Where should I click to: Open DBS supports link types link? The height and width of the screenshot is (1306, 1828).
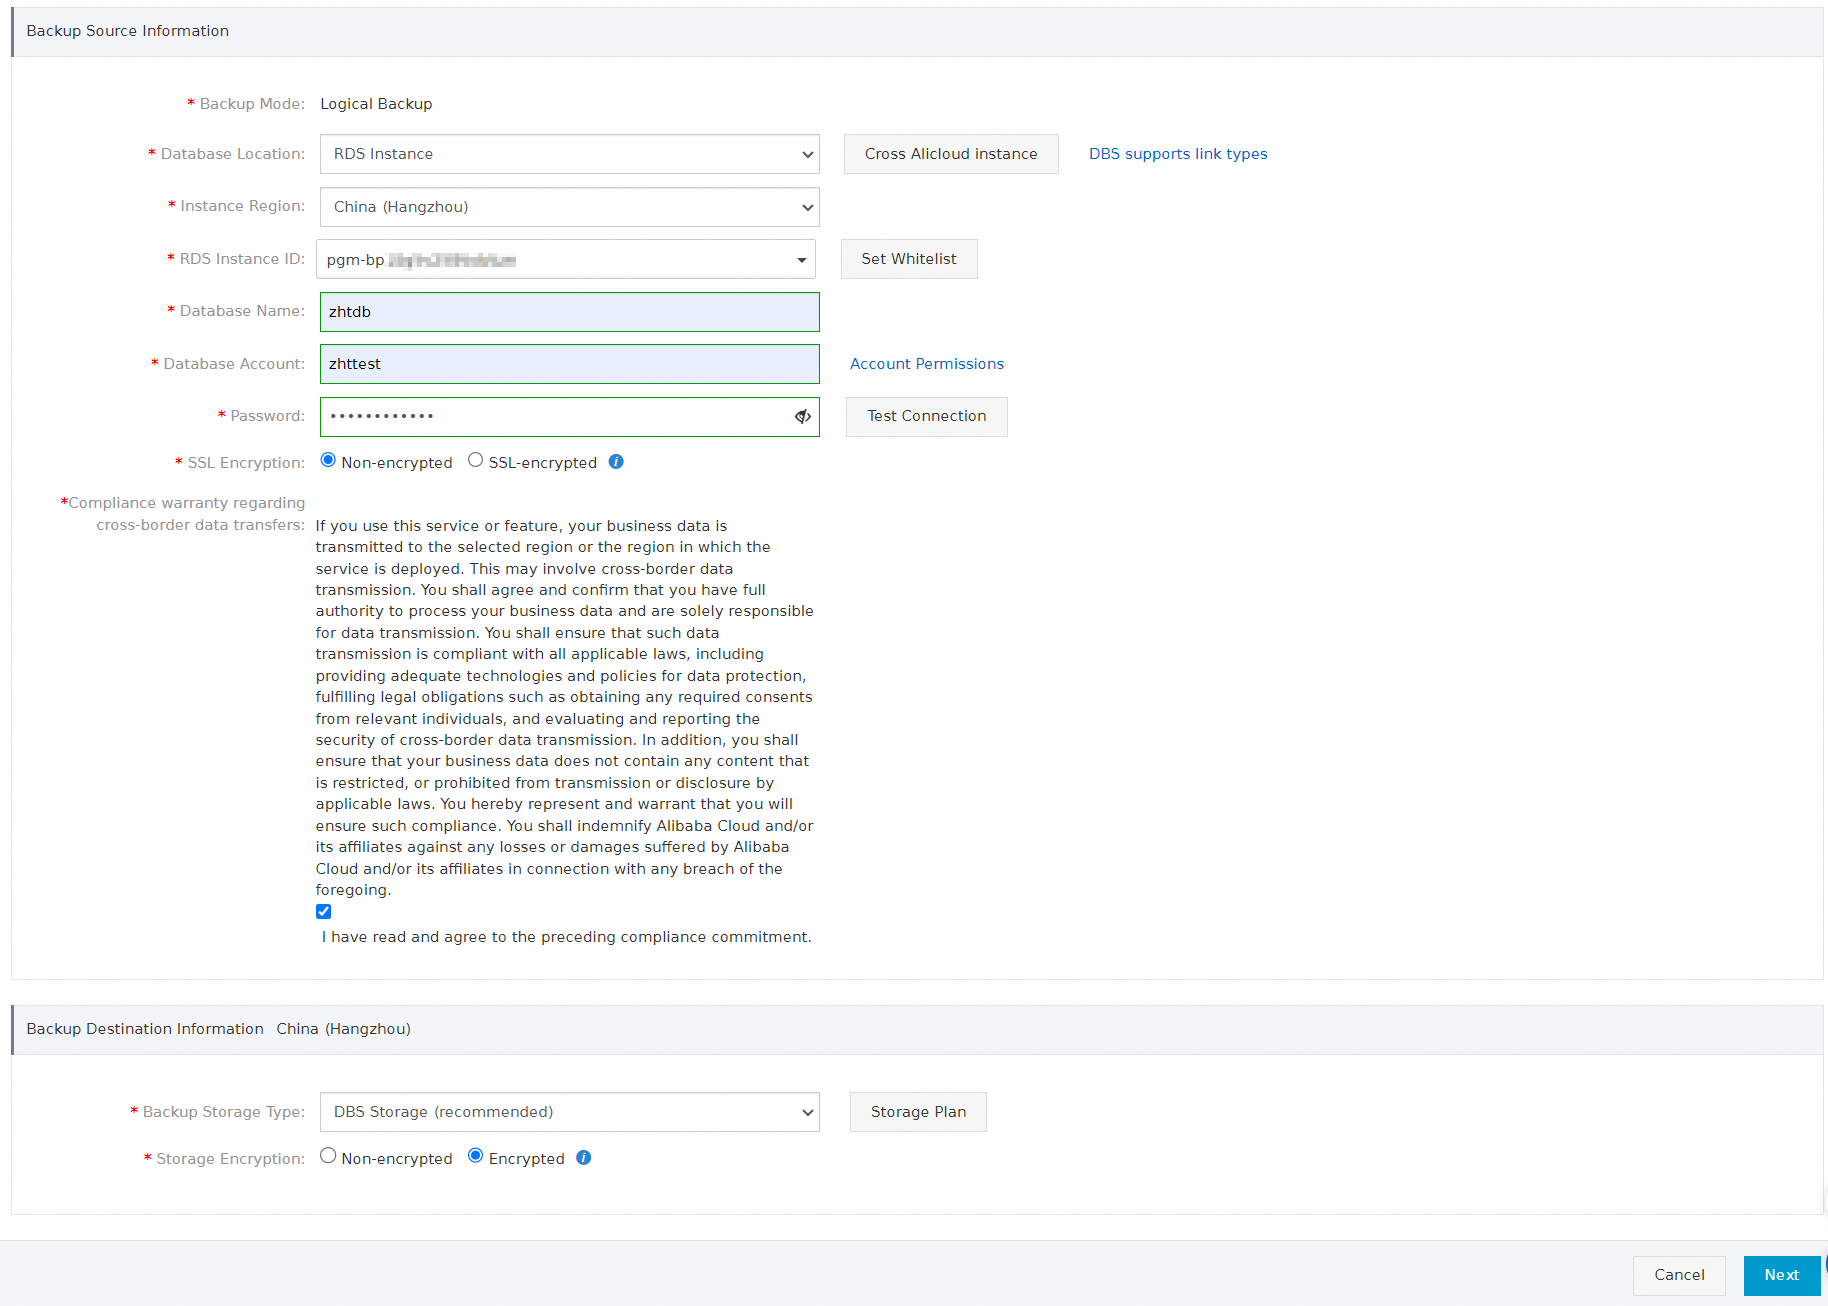[1178, 154]
